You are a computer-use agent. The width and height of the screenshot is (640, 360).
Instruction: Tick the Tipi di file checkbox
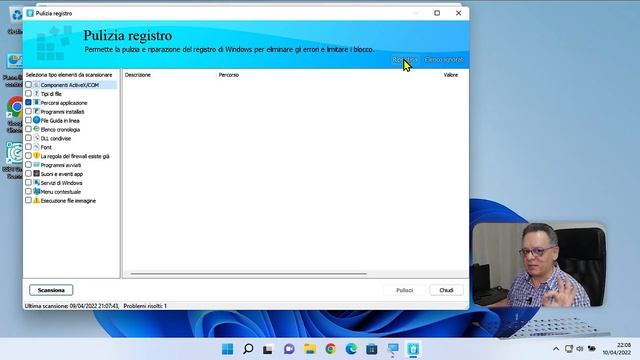tap(28, 93)
